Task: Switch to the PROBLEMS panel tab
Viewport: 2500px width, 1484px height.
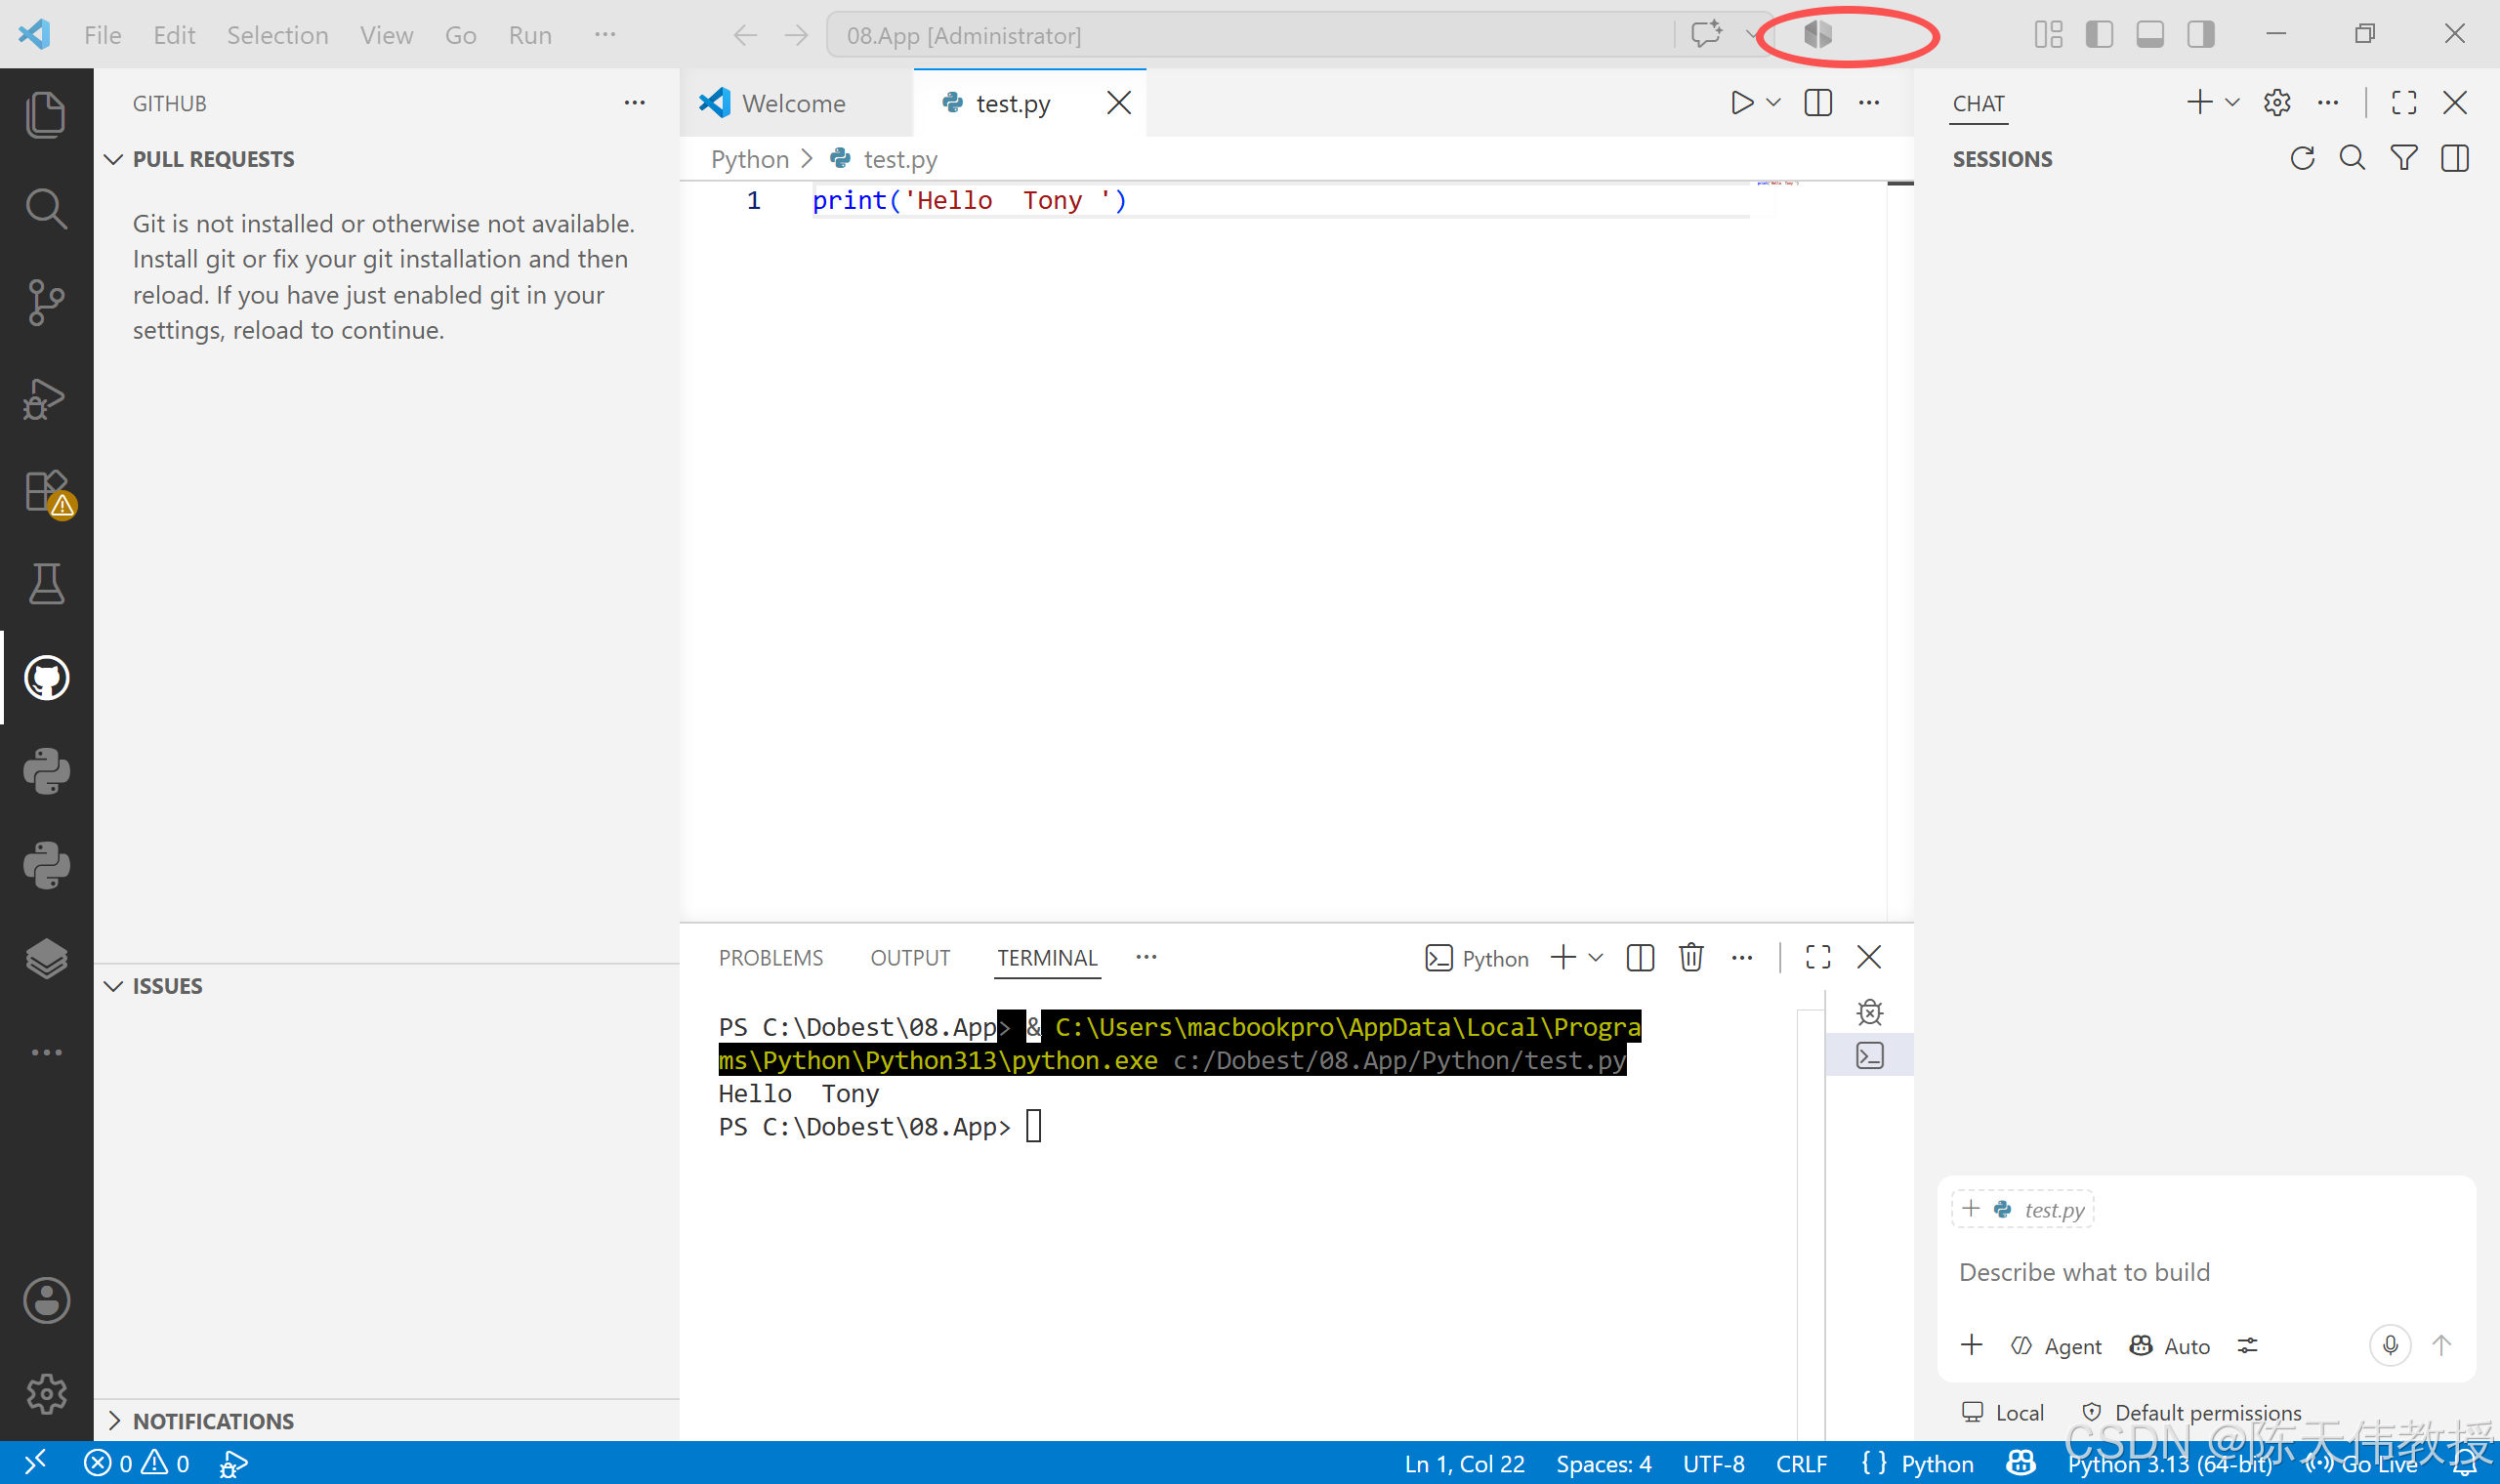Action: tap(770, 958)
